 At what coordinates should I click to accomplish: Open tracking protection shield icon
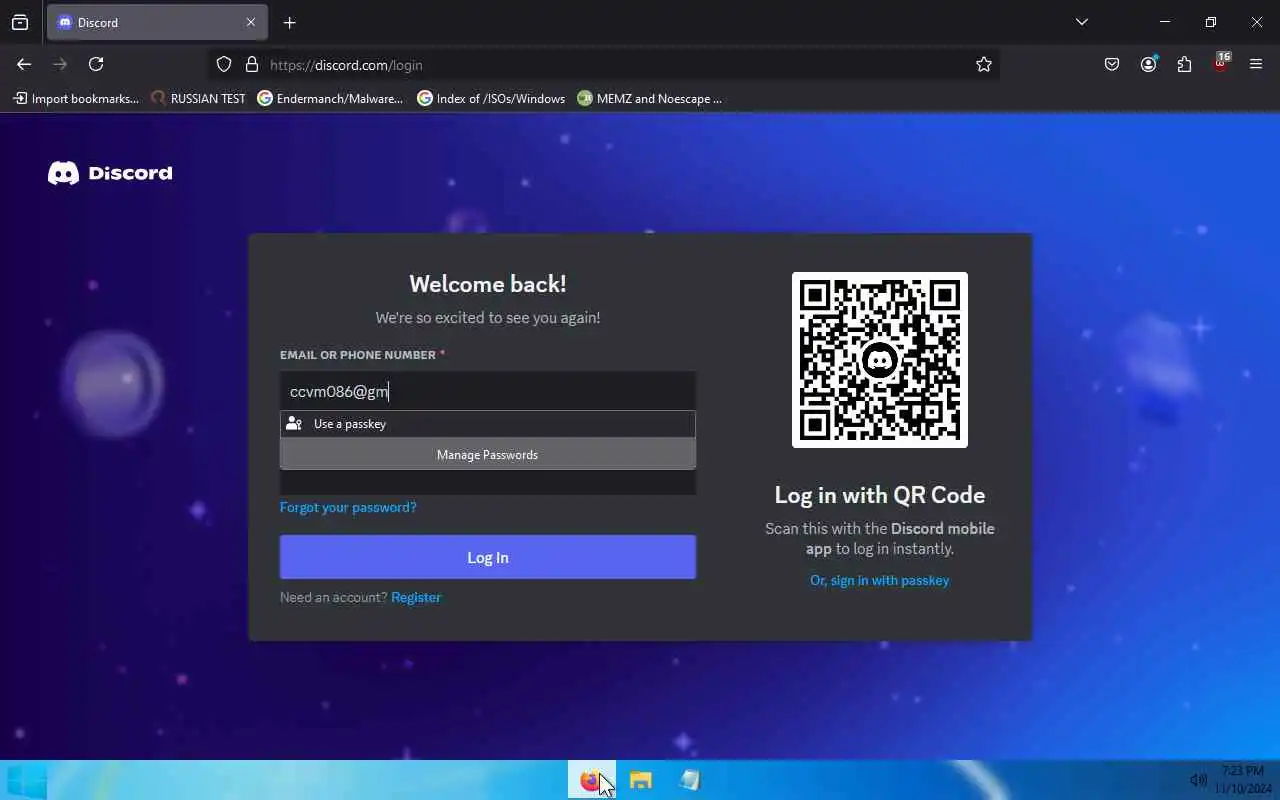coord(224,64)
